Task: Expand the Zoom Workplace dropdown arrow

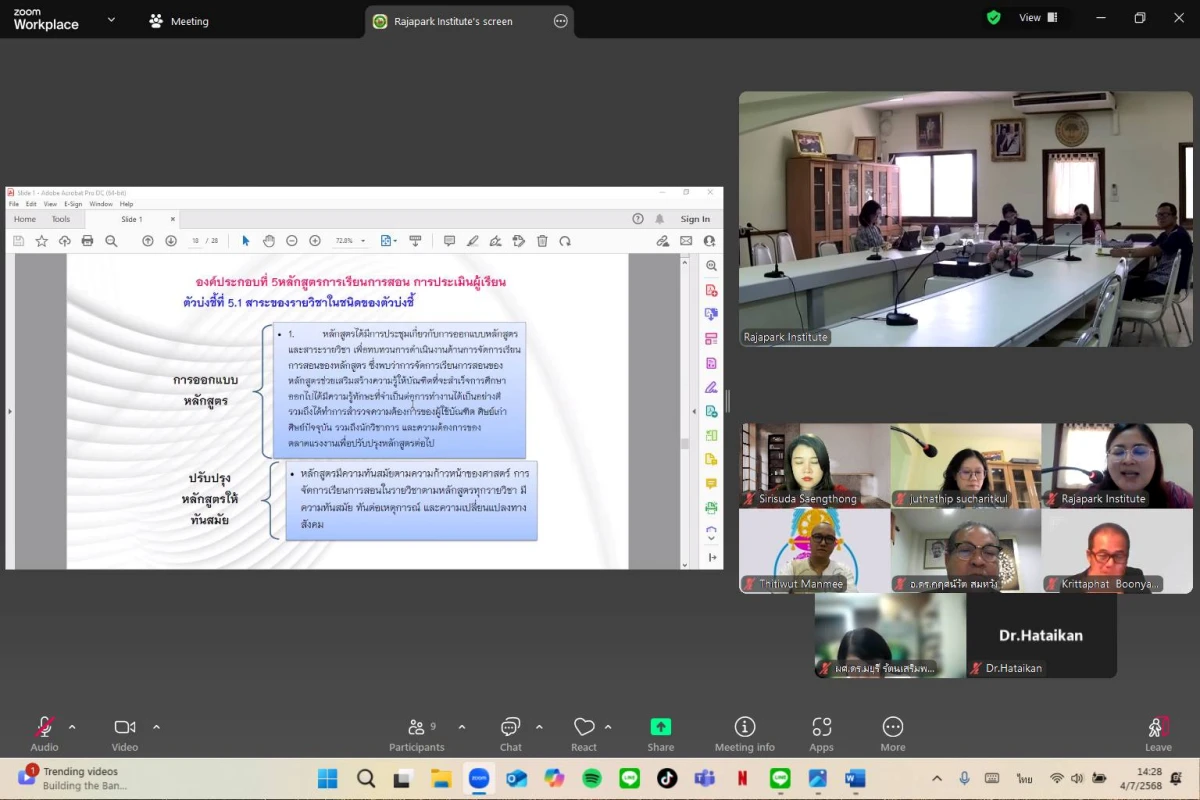Action: [x=111, y=19]
